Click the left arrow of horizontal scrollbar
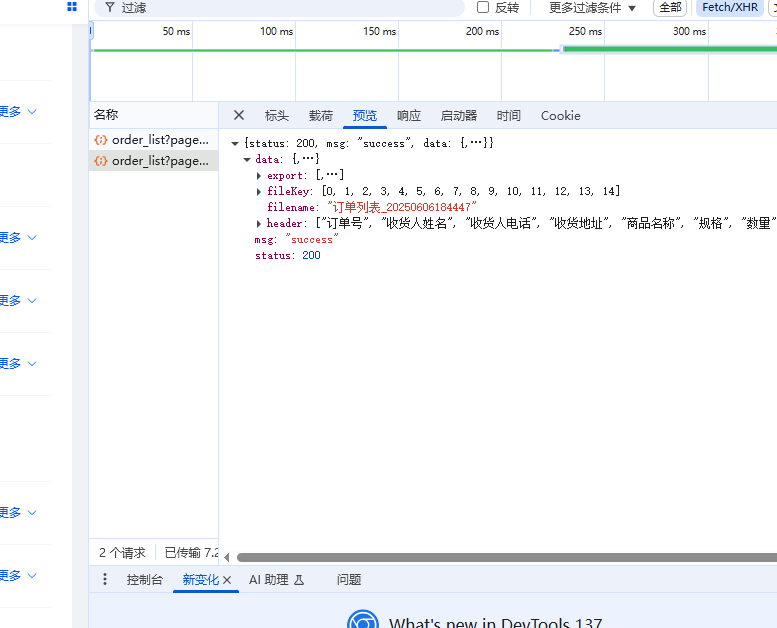Image resolution: width=777 pixels, height=628 pixels. coord(227,558)
